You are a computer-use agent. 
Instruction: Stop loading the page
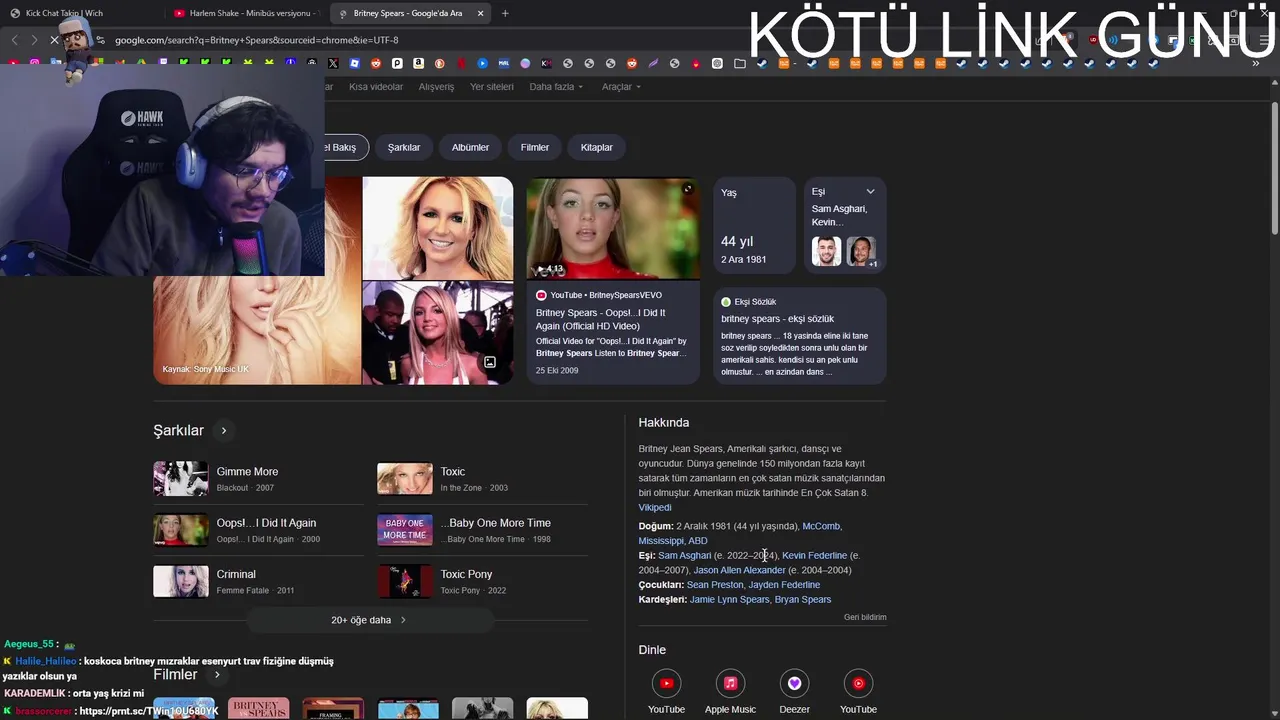point(54,40)
